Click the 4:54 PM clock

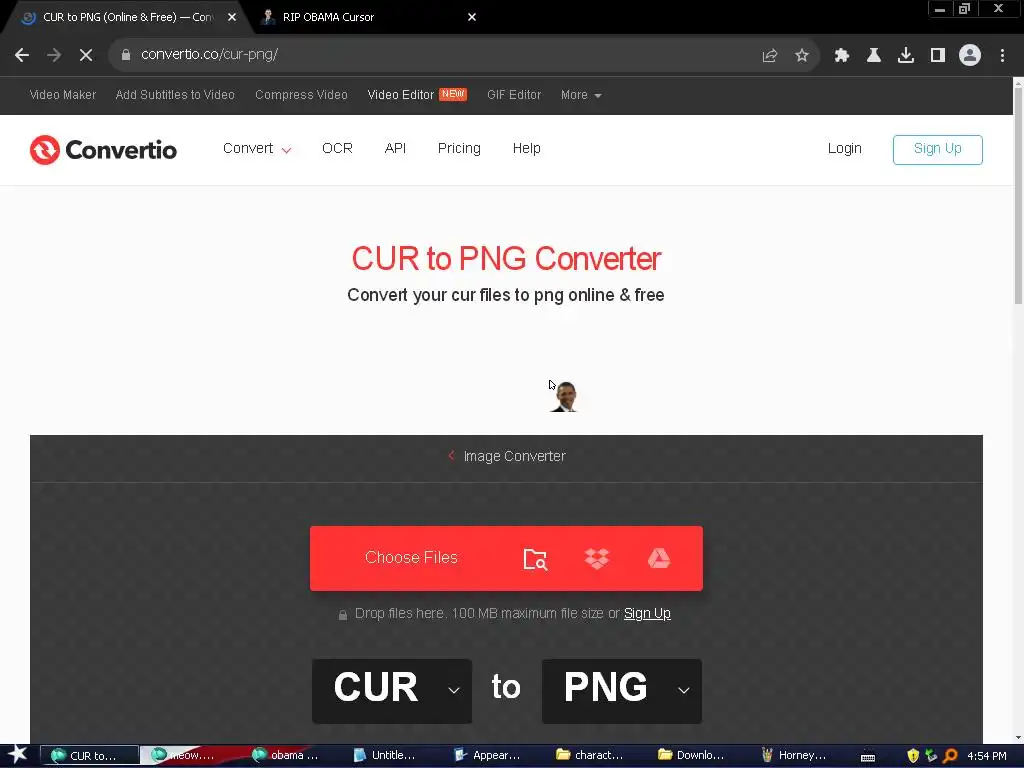coord(987,756)
